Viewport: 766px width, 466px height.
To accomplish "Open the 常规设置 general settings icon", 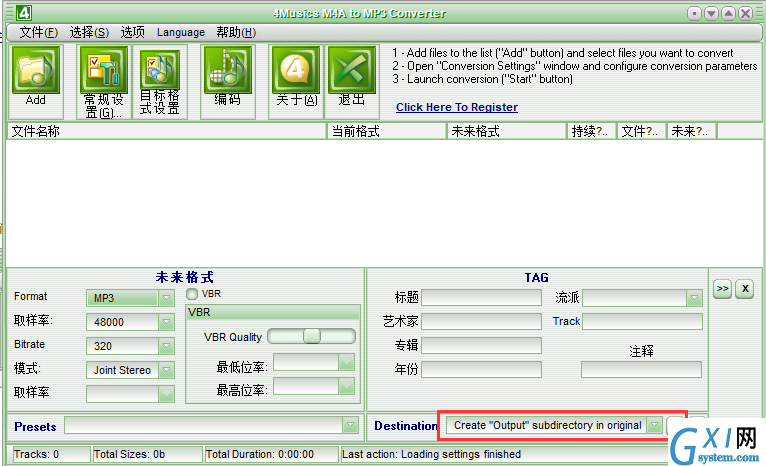I will pos(104,70).
